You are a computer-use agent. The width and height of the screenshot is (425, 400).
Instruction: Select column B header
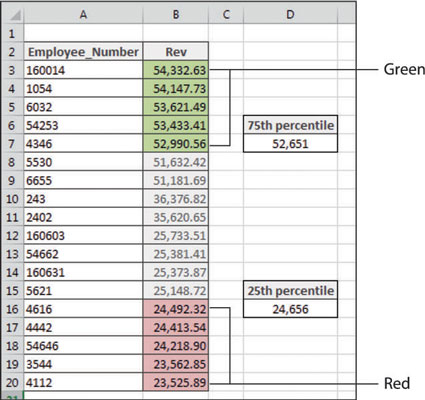click(176, 14)
